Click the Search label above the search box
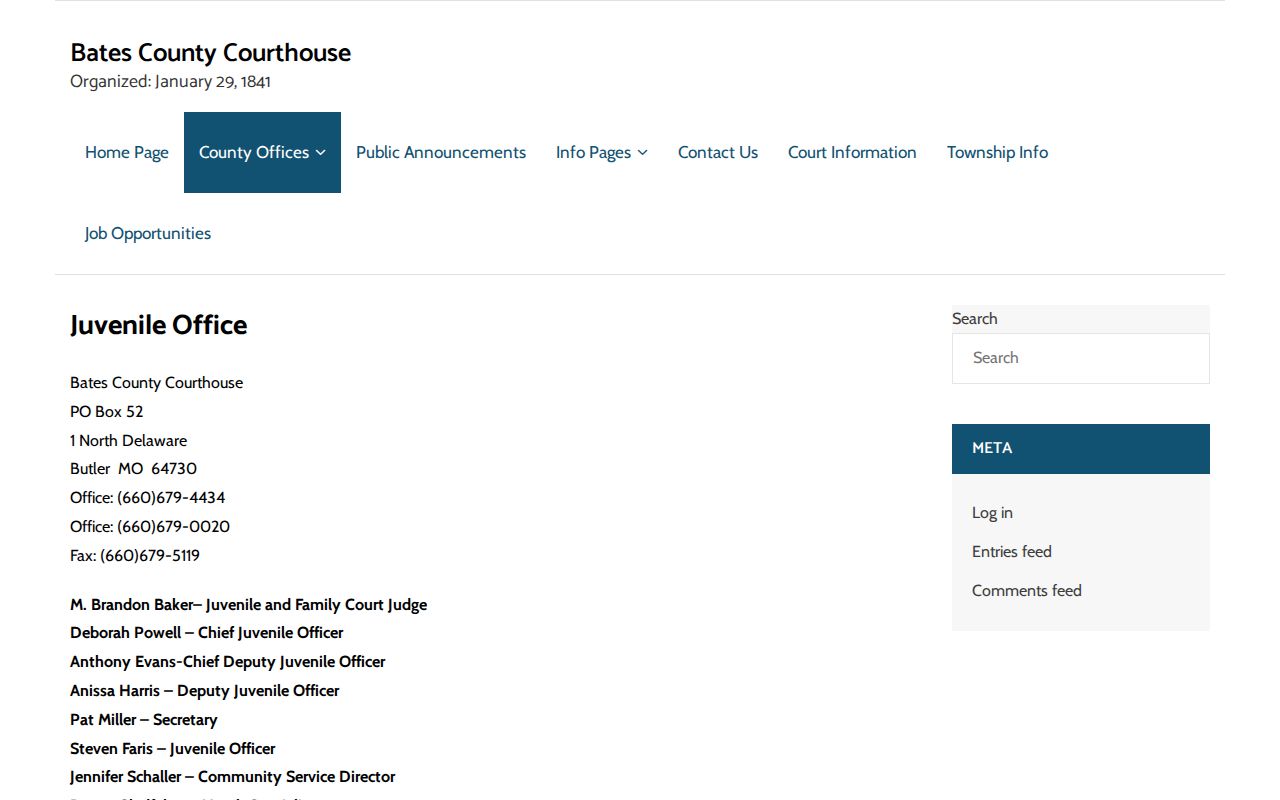 (x=975, y=319)
